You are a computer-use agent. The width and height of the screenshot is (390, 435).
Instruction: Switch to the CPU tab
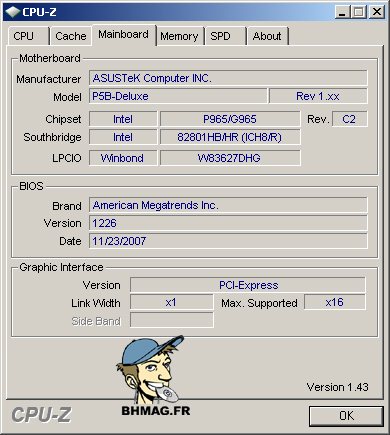click(28, 36)
